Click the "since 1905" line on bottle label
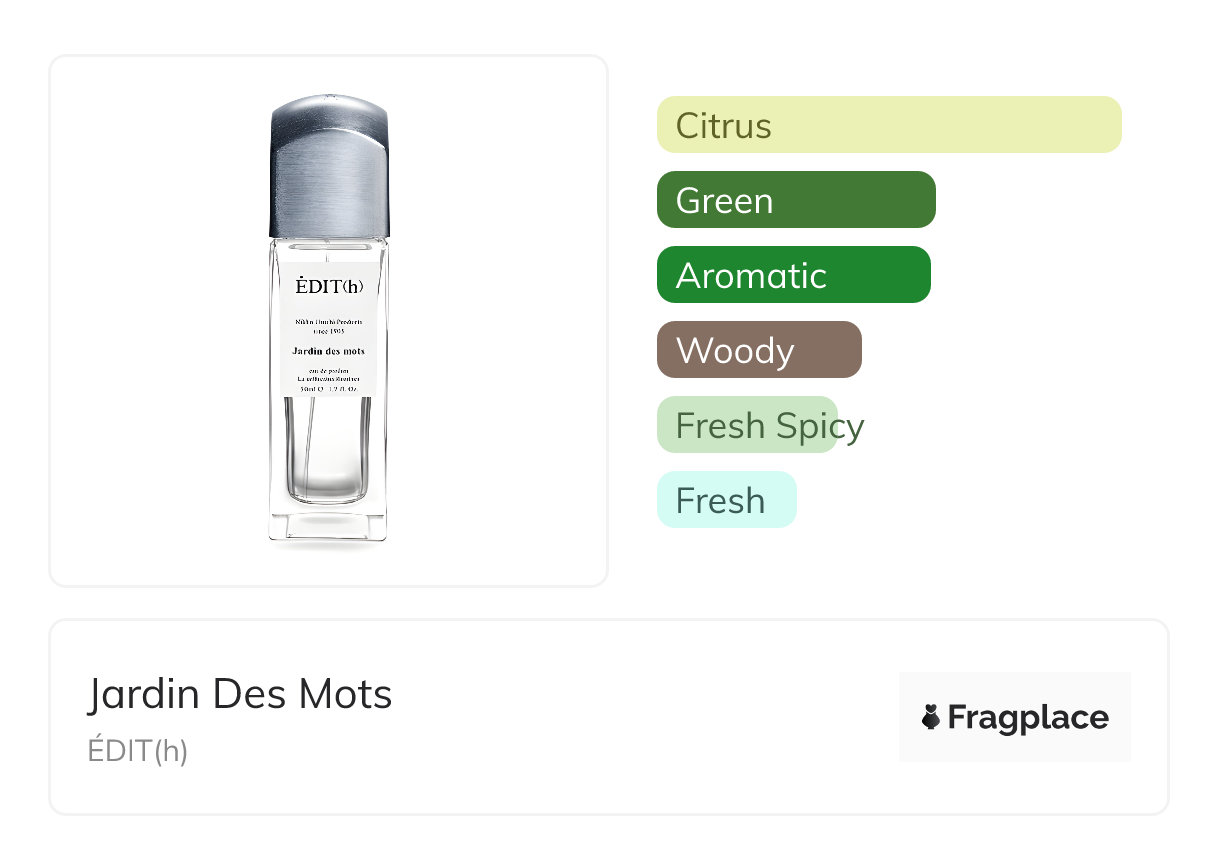Image resolution: width=1218 pixels, height=864 pixels. tap(329, 330)
